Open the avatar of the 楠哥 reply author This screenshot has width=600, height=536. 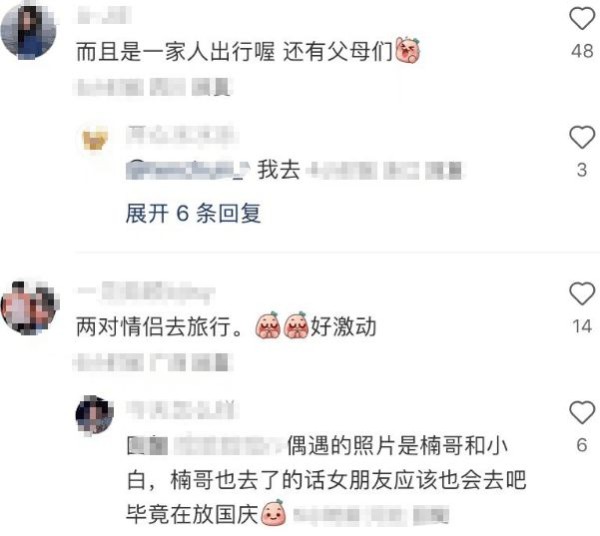(95, 415)
